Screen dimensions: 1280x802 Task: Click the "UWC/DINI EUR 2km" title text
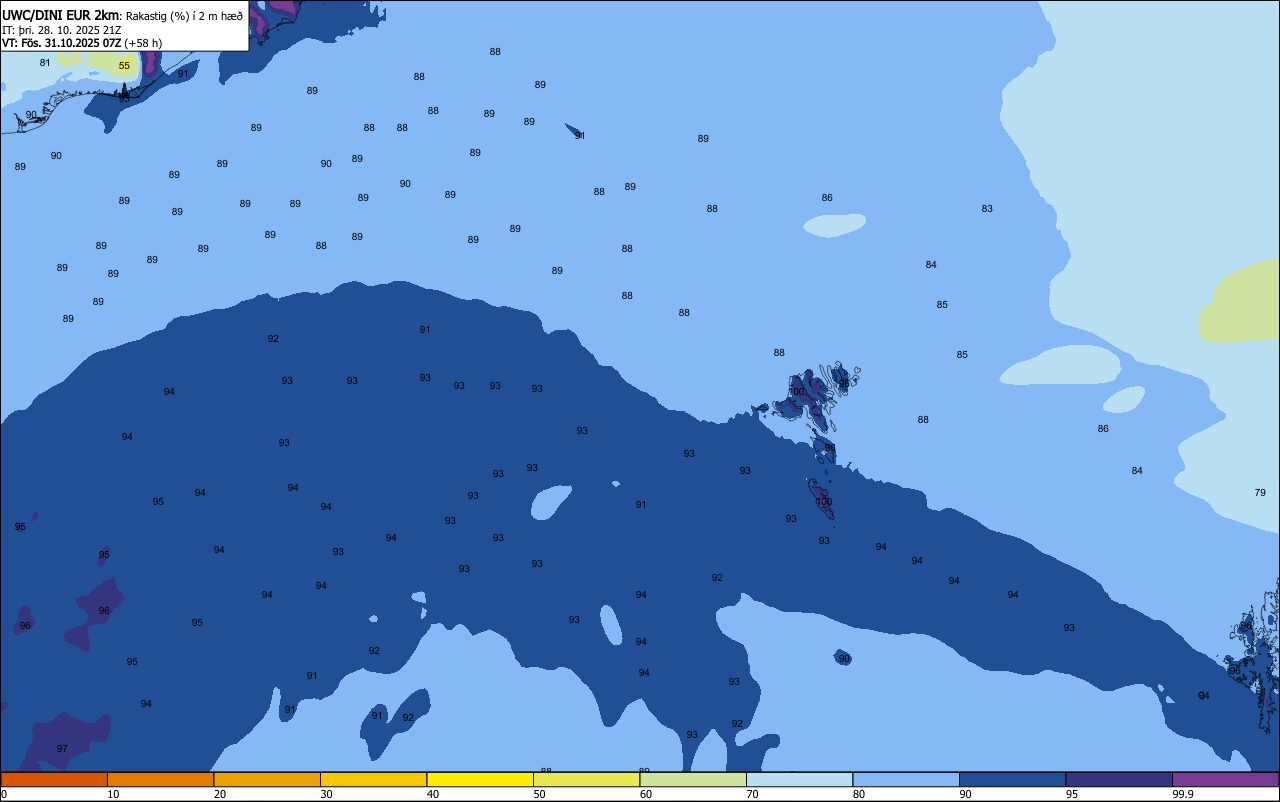(x=60, y=15)
